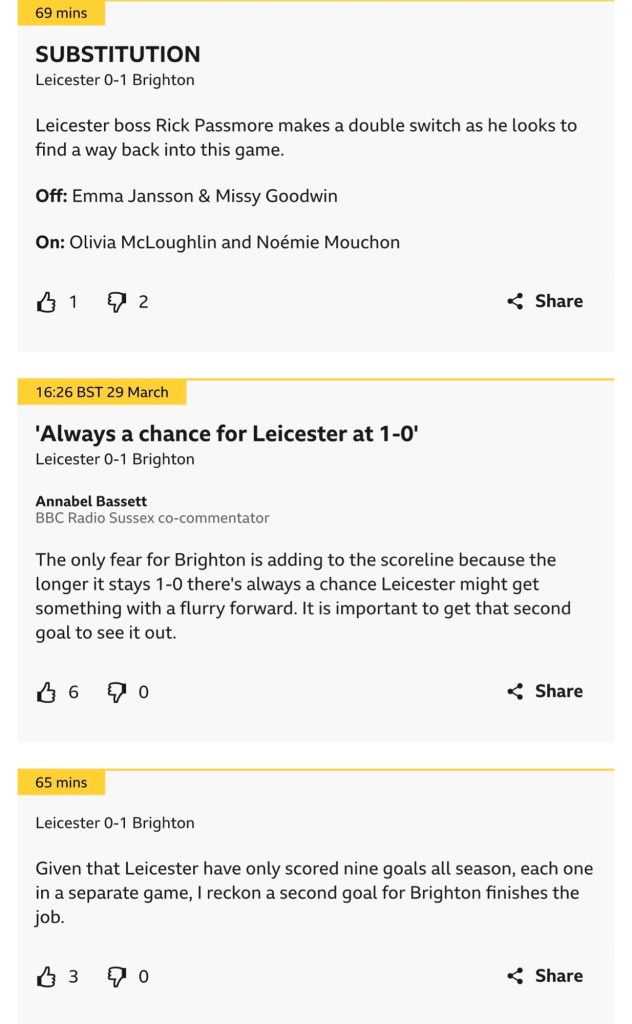632x1024 pixels.
Task: Share the 'Always a chance for Leicester' post
Action: [545, 691]
